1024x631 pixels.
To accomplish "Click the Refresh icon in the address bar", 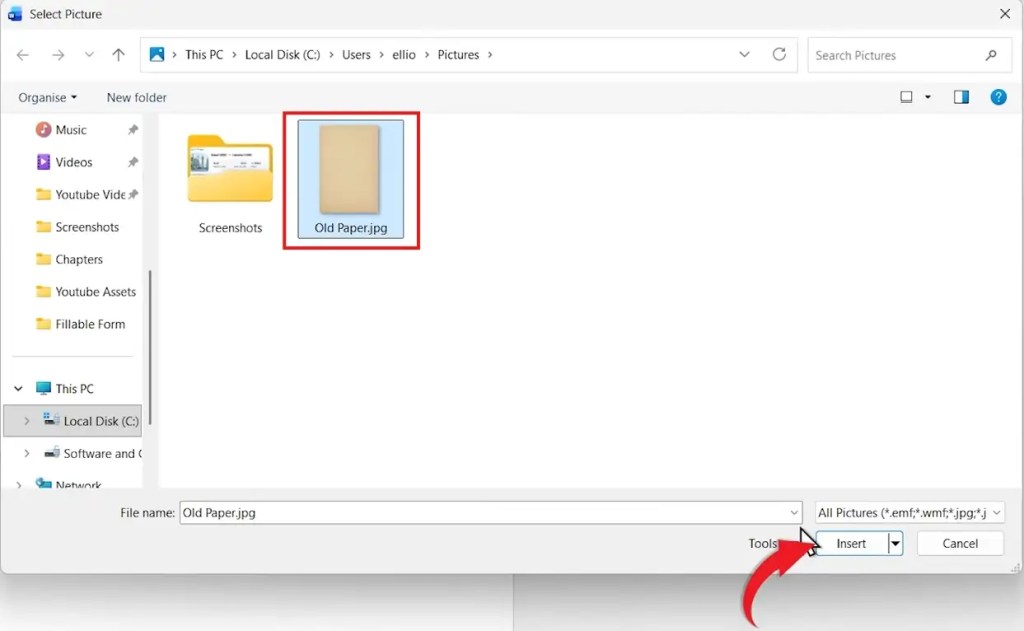I will point(779,55).
